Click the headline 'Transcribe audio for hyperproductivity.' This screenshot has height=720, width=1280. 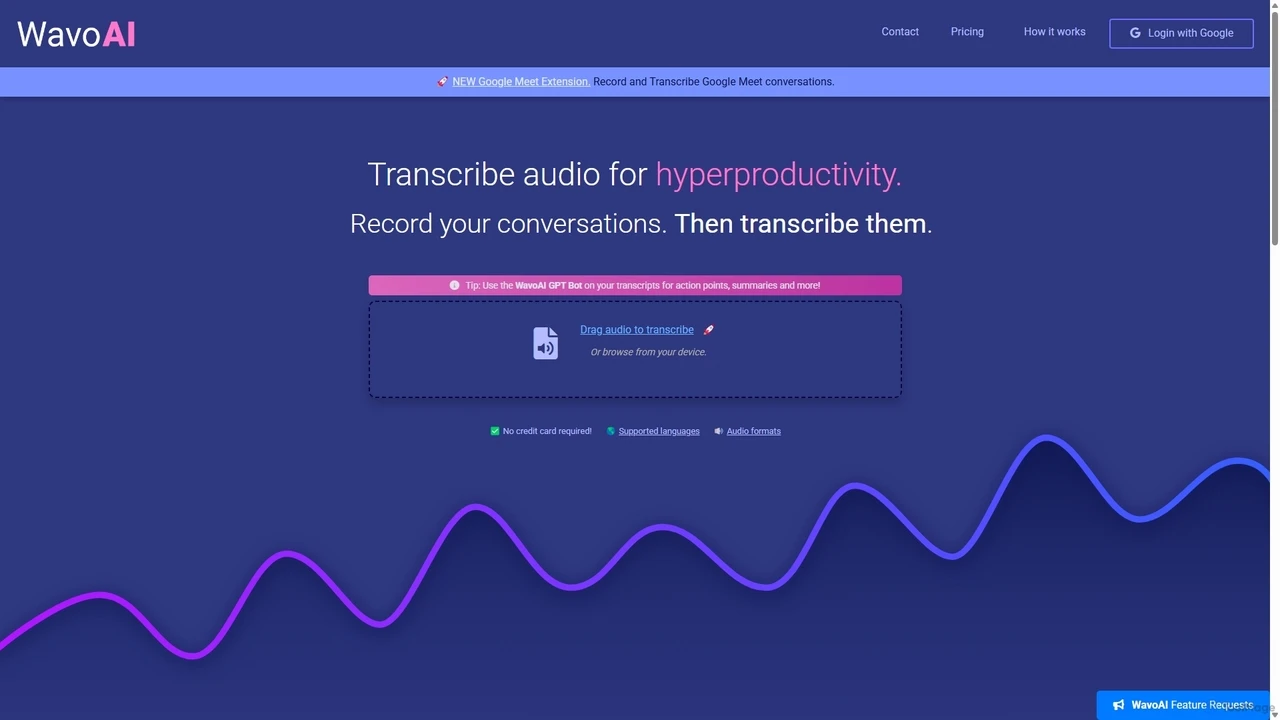(635, 174)
